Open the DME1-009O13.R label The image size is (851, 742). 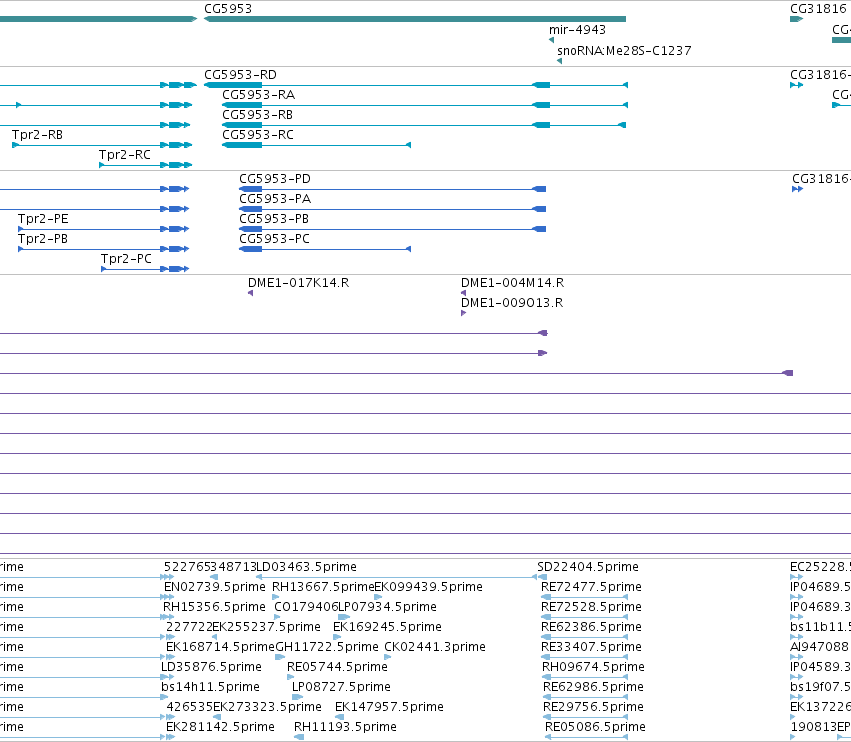pos(512,303)
